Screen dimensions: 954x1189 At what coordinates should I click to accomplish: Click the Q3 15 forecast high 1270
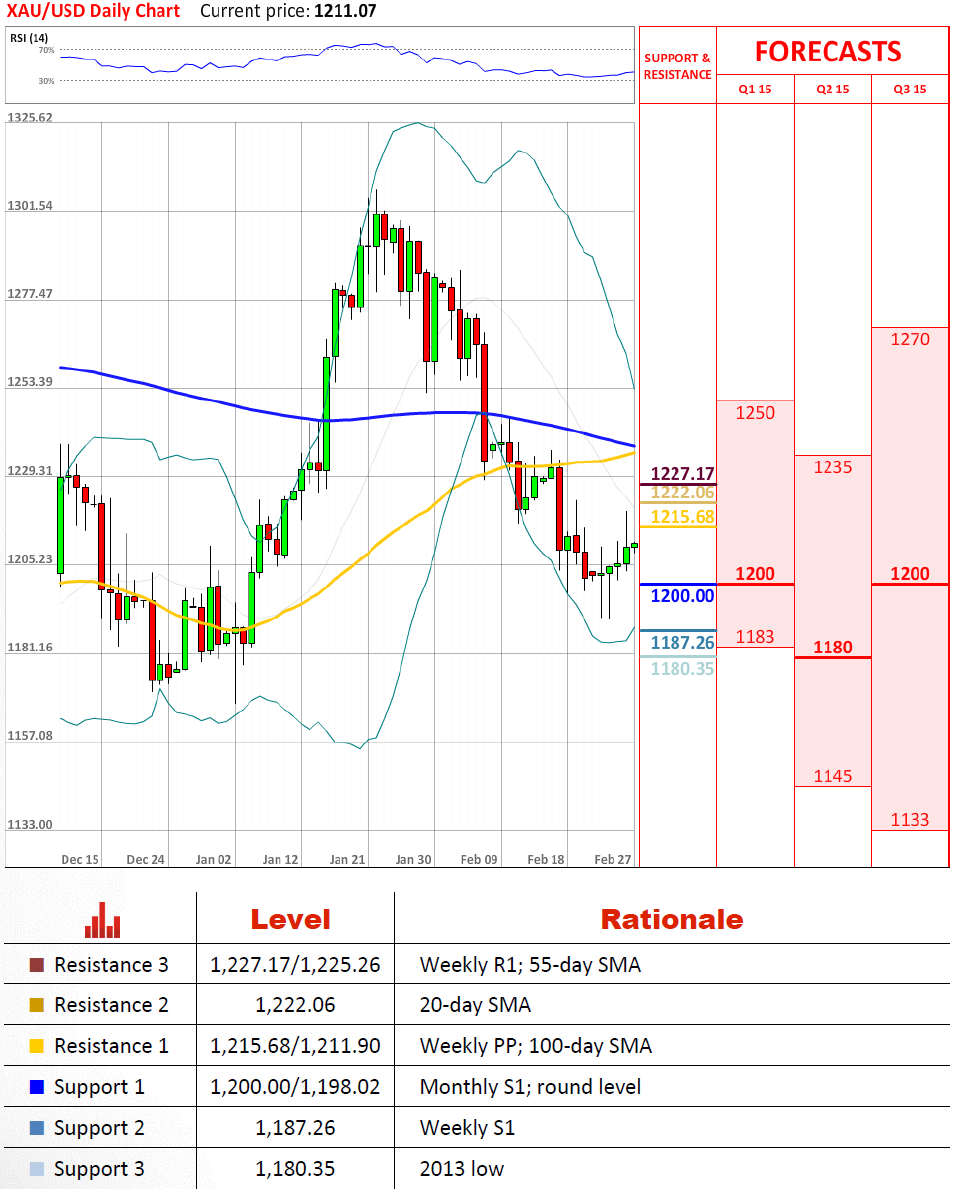pos(910,339)
